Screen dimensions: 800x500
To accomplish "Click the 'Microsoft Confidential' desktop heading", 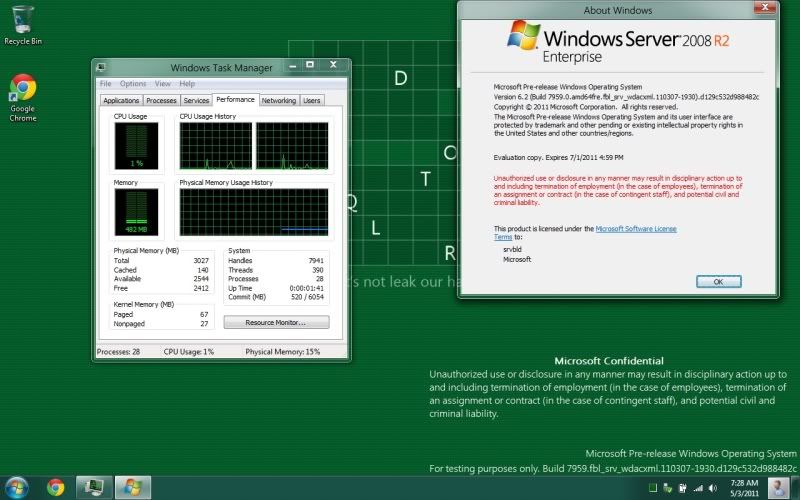I will point(609,361).
